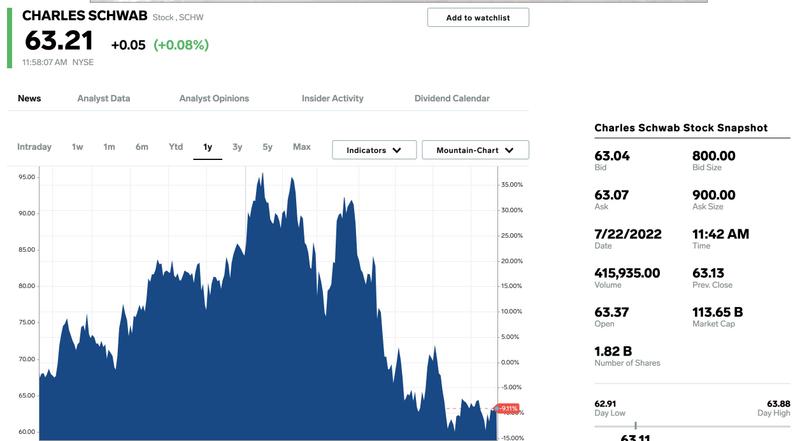Click the red -9.11% price marker
The width and height of the screenshot is (800, 441).
[x=507, y=408]
